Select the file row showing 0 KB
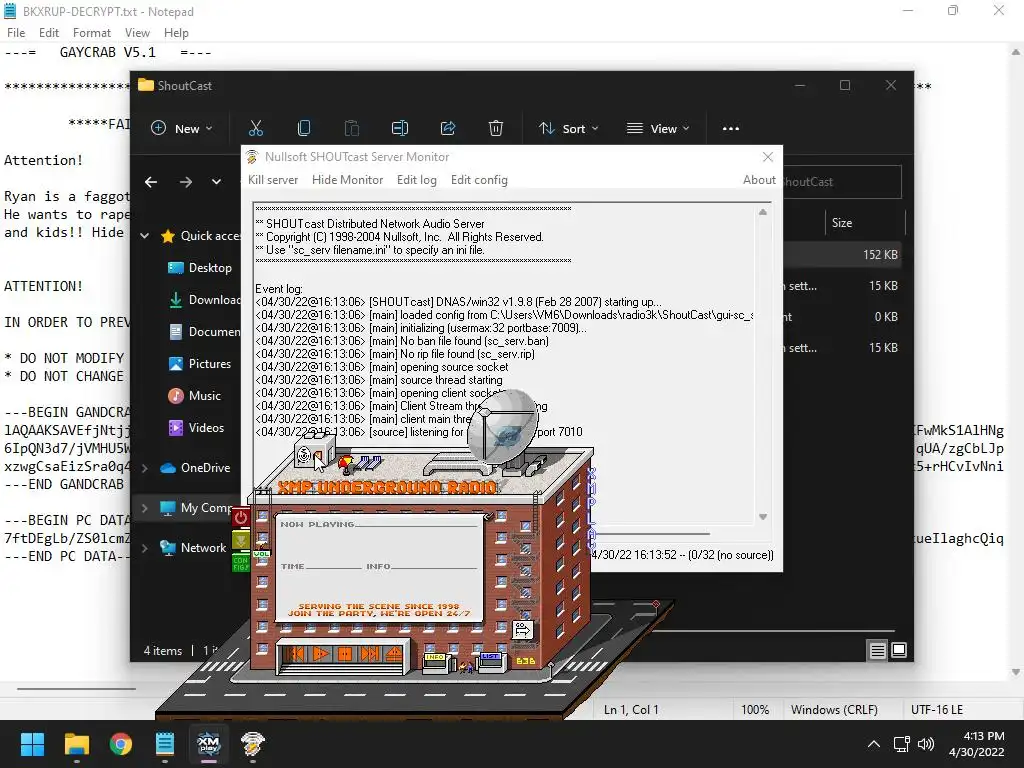 (843, 317)
